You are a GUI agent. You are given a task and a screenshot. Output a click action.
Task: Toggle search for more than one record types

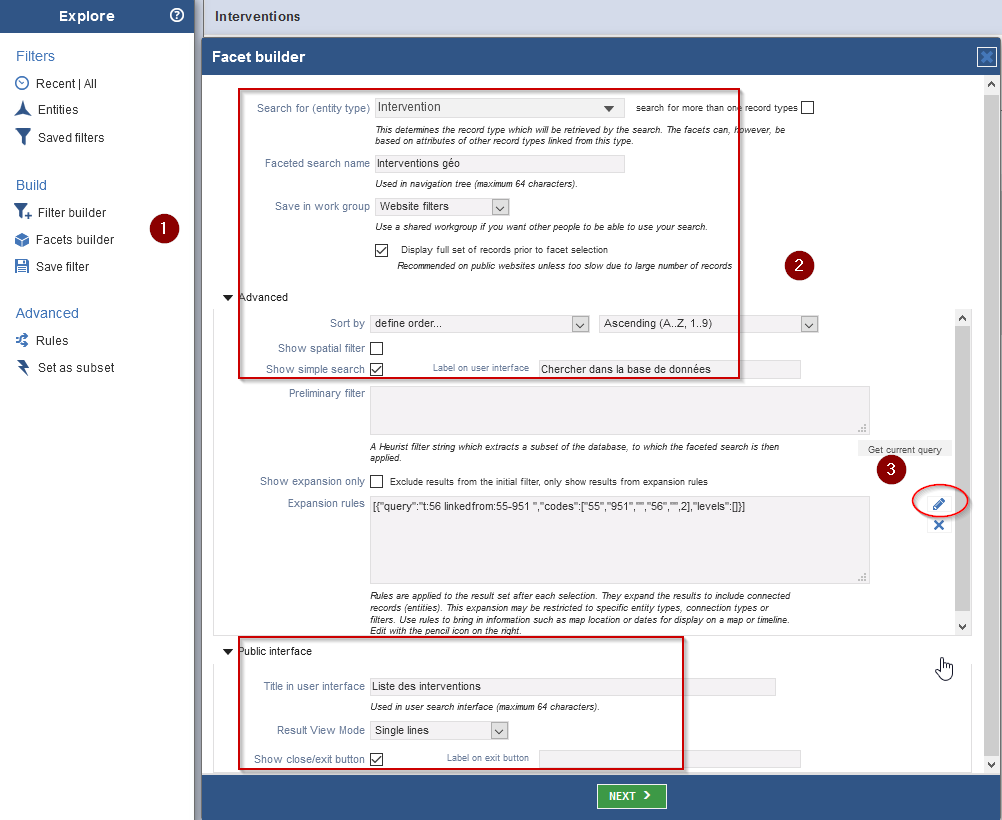[807, 107]
